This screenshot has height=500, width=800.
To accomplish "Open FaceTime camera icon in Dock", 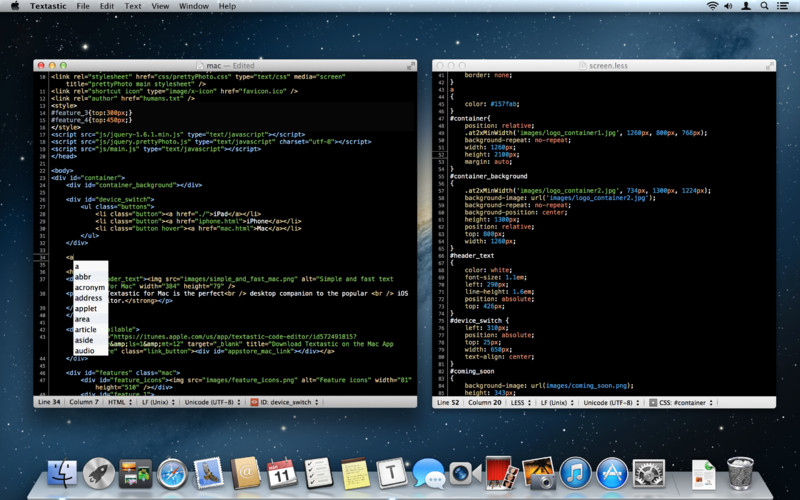I will point(465,473).
